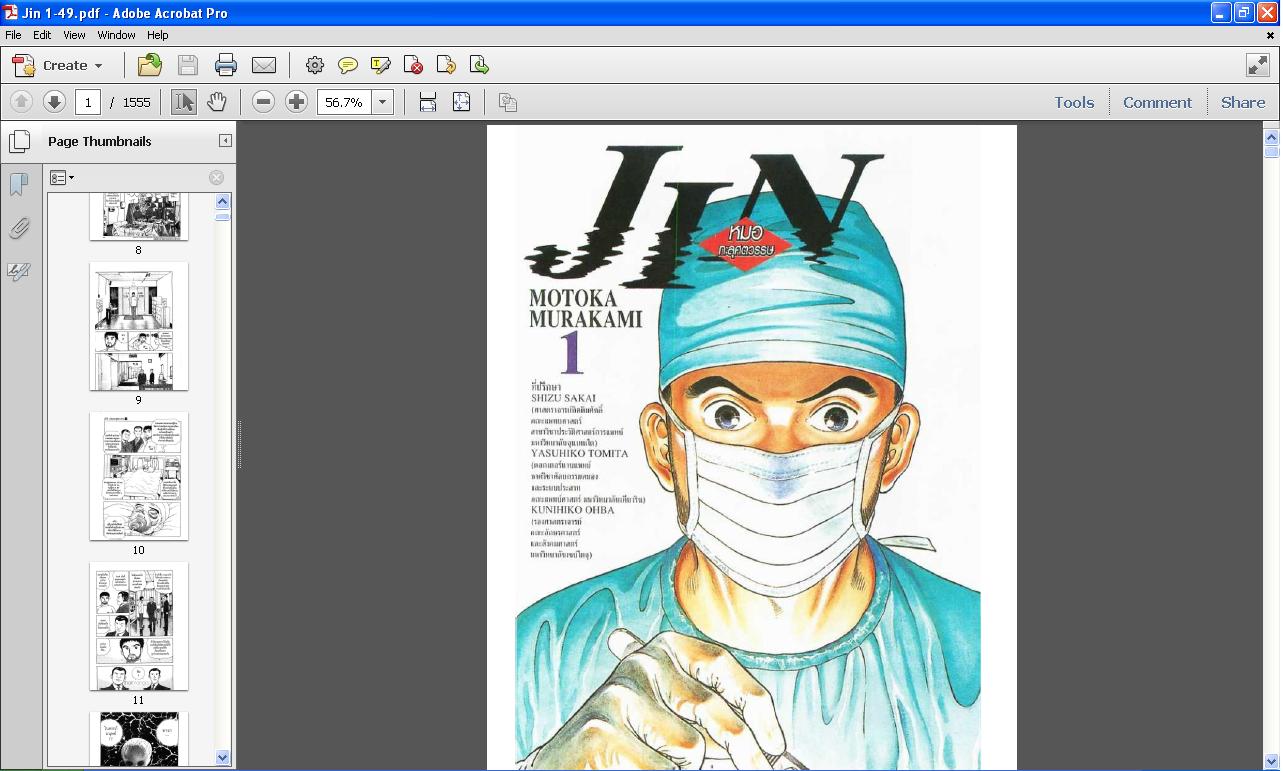Image resolution: width=1283 pixels, height=771 pixels.
Task: Activate the Hand pan tool
Action: 217,102
